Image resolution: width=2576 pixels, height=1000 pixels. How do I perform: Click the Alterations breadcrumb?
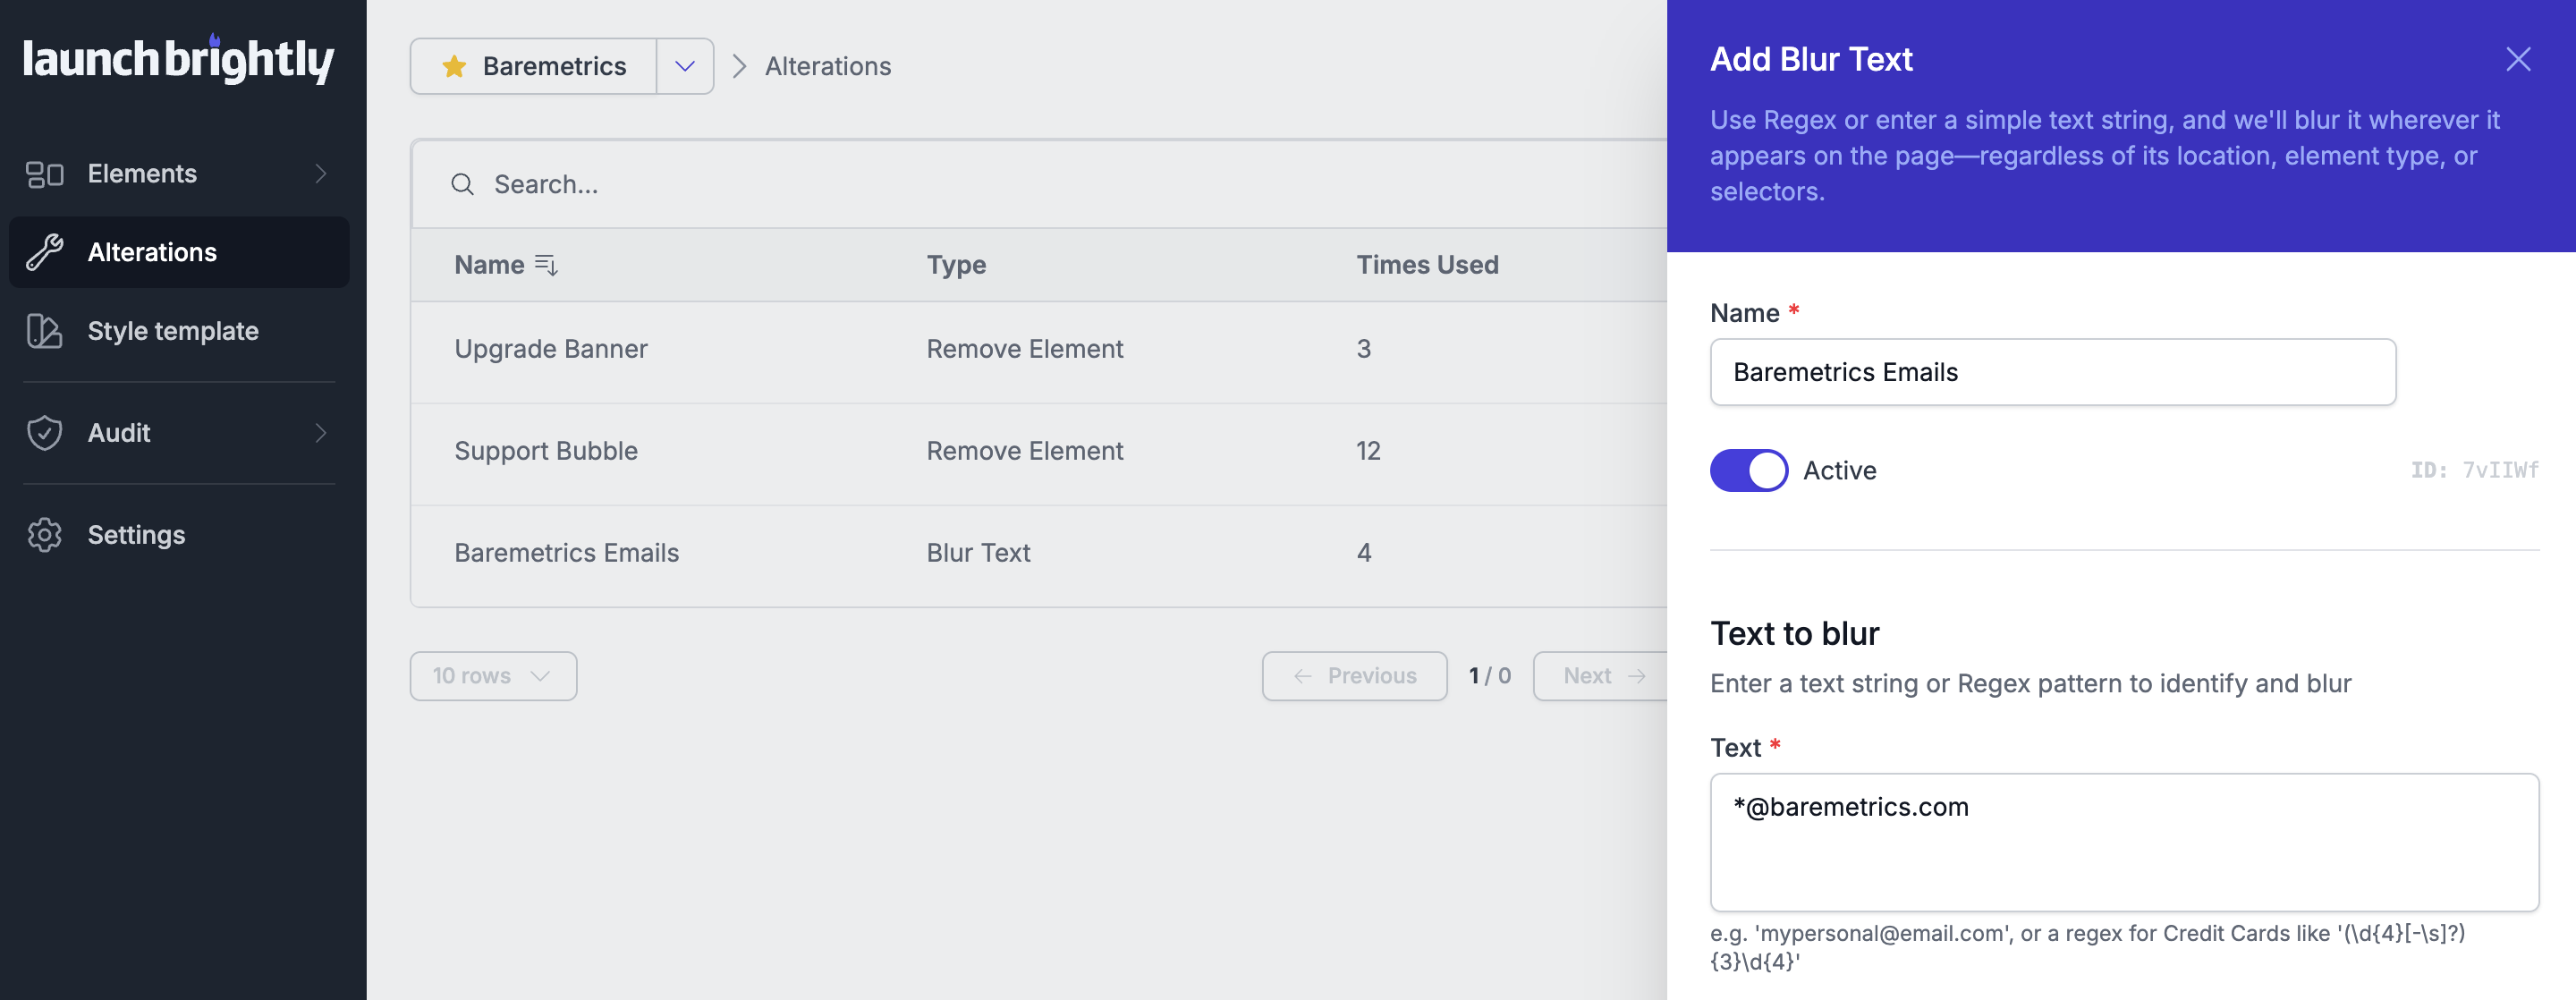point(828,66)
